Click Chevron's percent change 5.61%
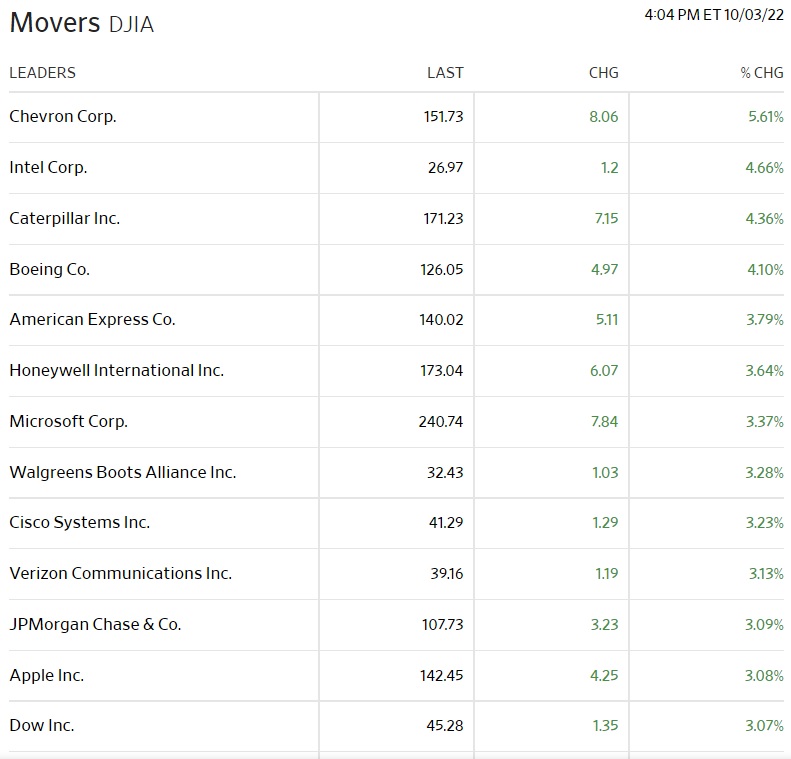The width and height of the screenshot is (791, 759). pyautogui.click(x=766, y=116)
